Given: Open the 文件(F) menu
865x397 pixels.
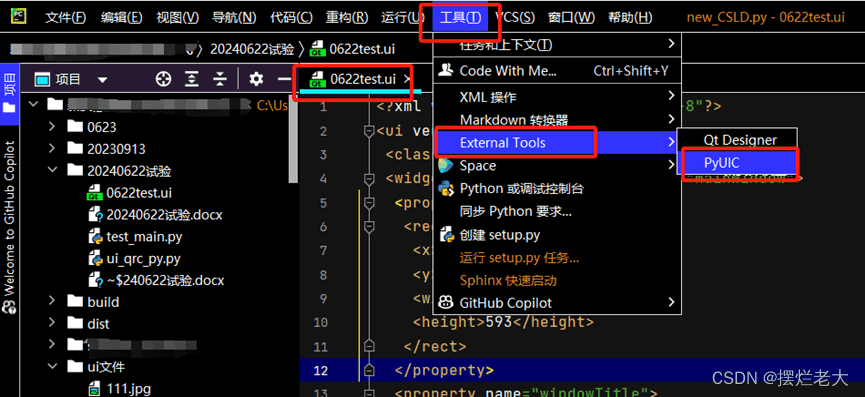Looking at the screenshot, I should click(65, 18).
